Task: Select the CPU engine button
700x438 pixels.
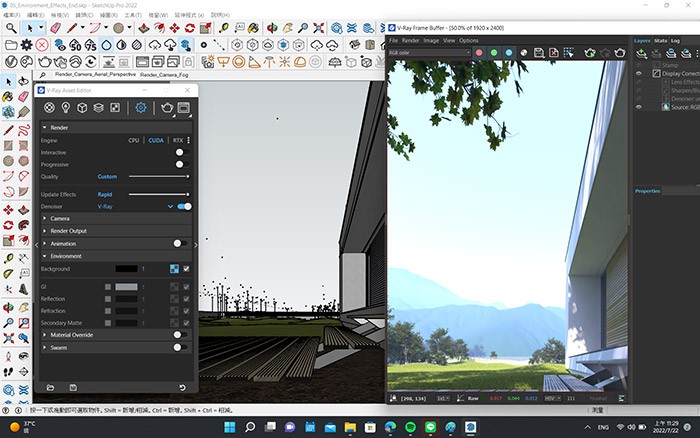Action: [x=133, y=141]
